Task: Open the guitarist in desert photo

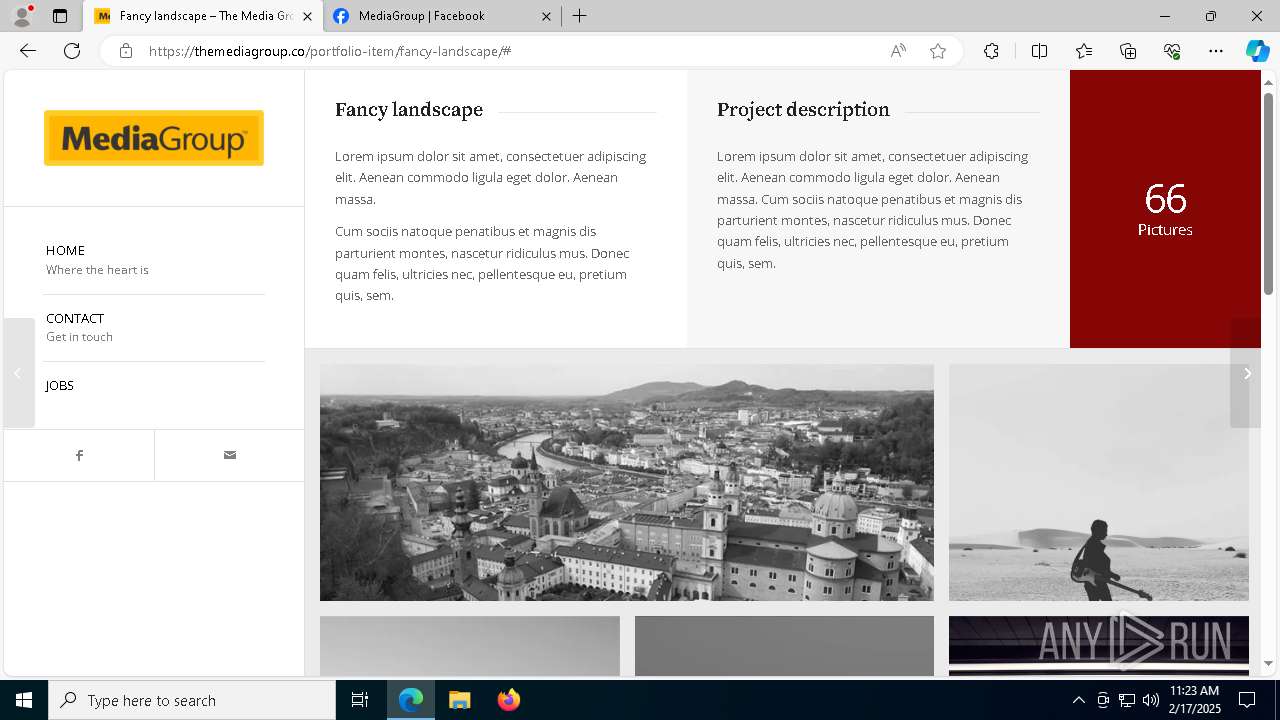Action: point(1099,482)
